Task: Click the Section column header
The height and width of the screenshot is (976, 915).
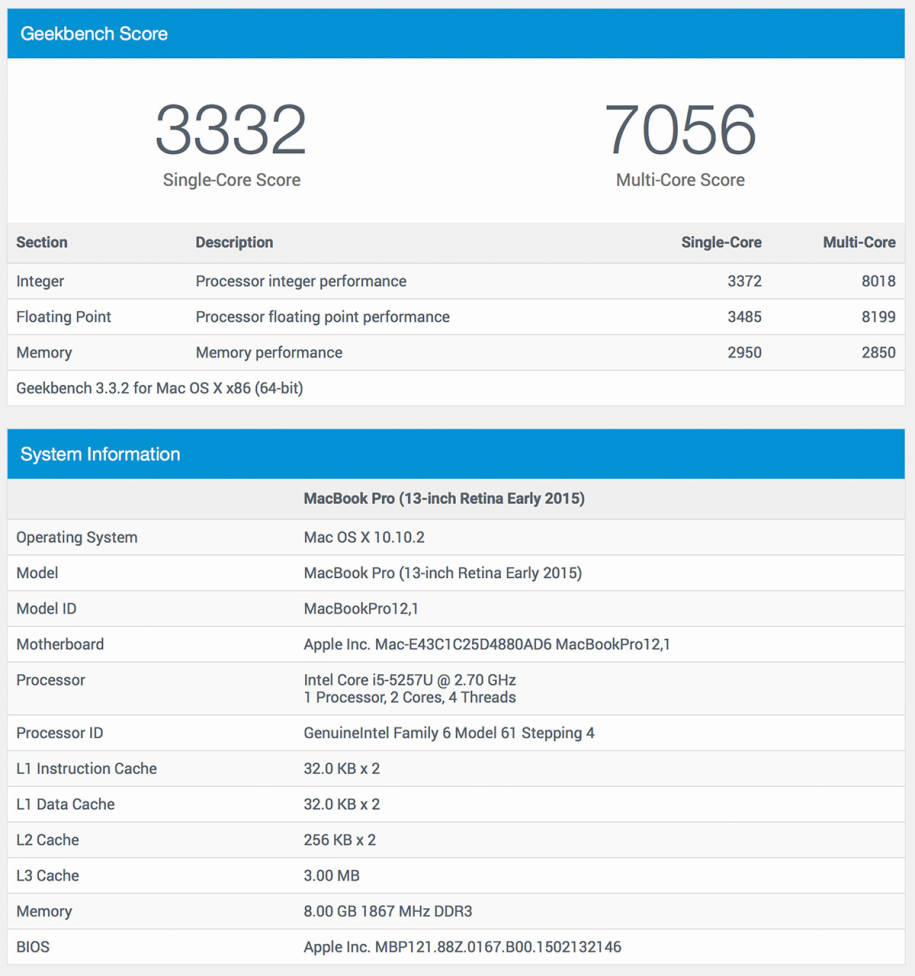Action: coord(42,242)
